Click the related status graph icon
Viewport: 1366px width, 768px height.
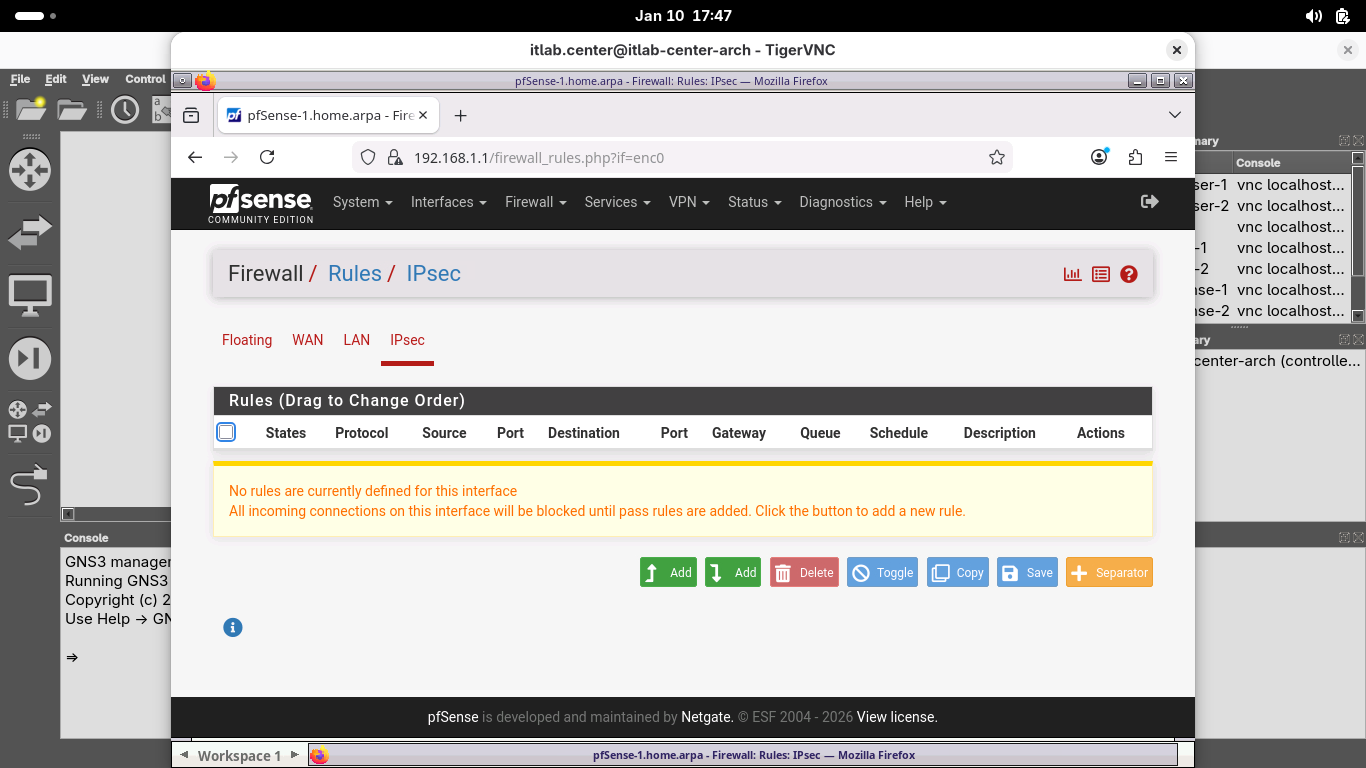(x=1072, y=274)
